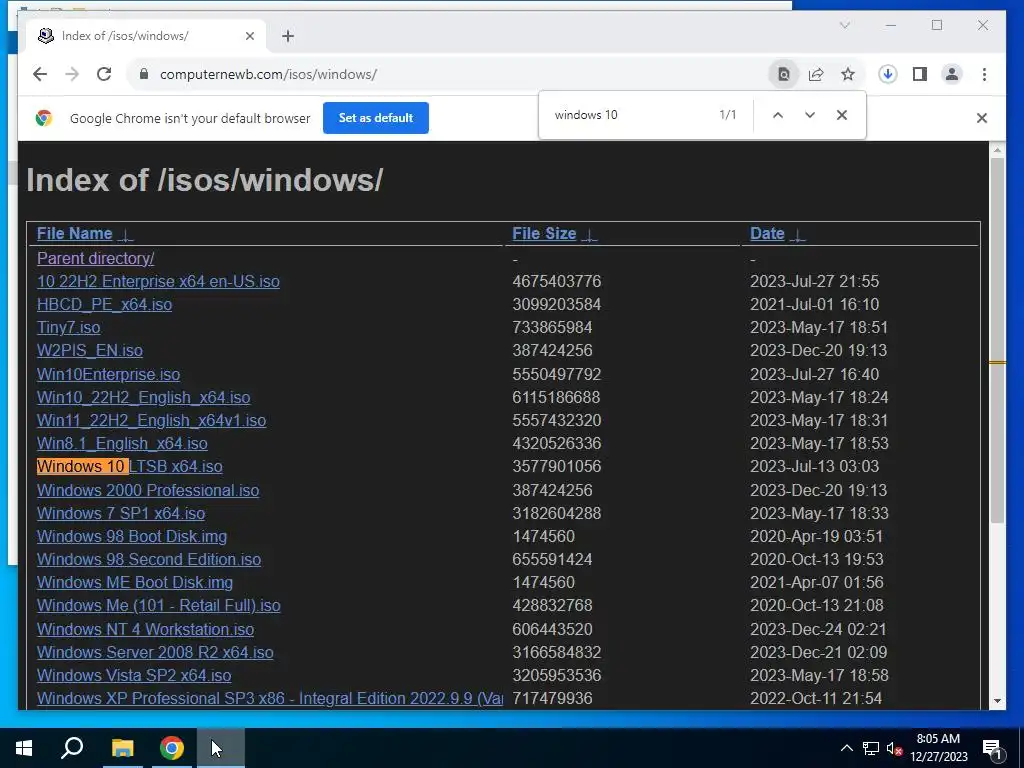Click the page scrollbar up arrow

pos(997,151)
